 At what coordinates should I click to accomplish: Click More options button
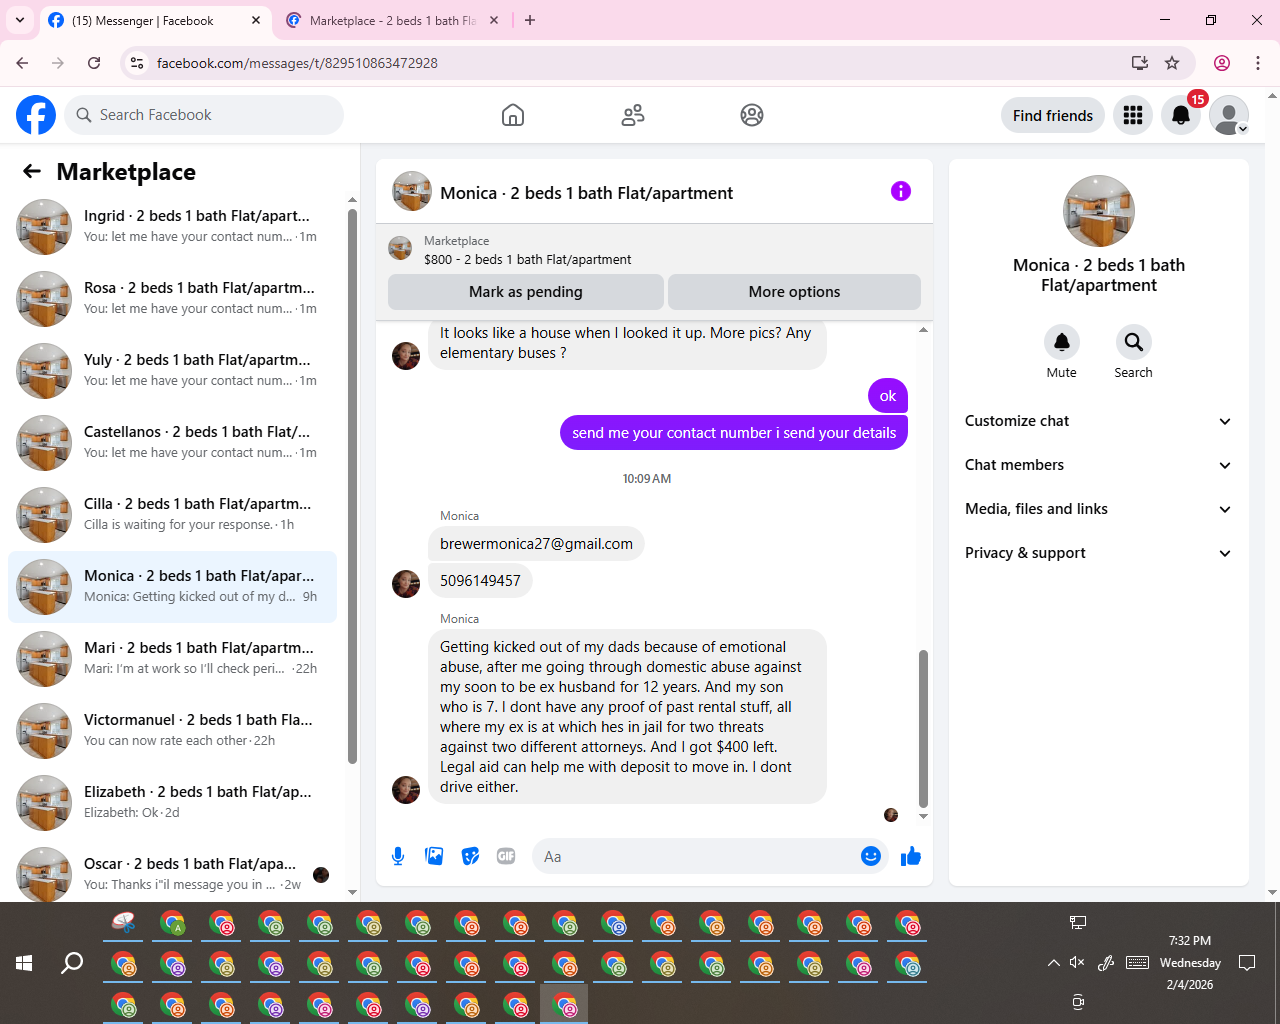pyautogui.click(x=794, y=292)
